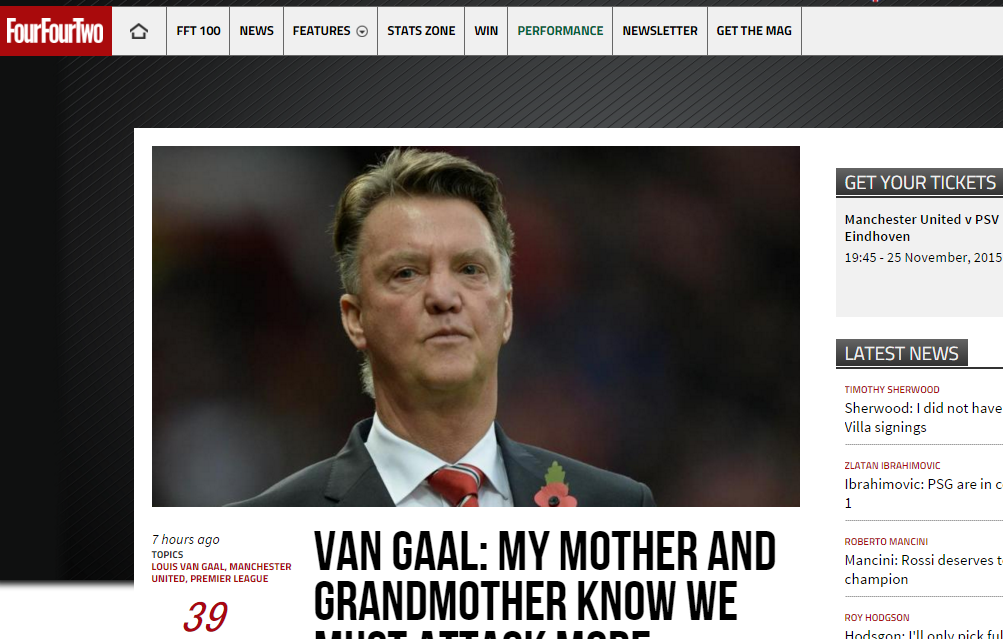Open the Performance section

click(560, 31)
